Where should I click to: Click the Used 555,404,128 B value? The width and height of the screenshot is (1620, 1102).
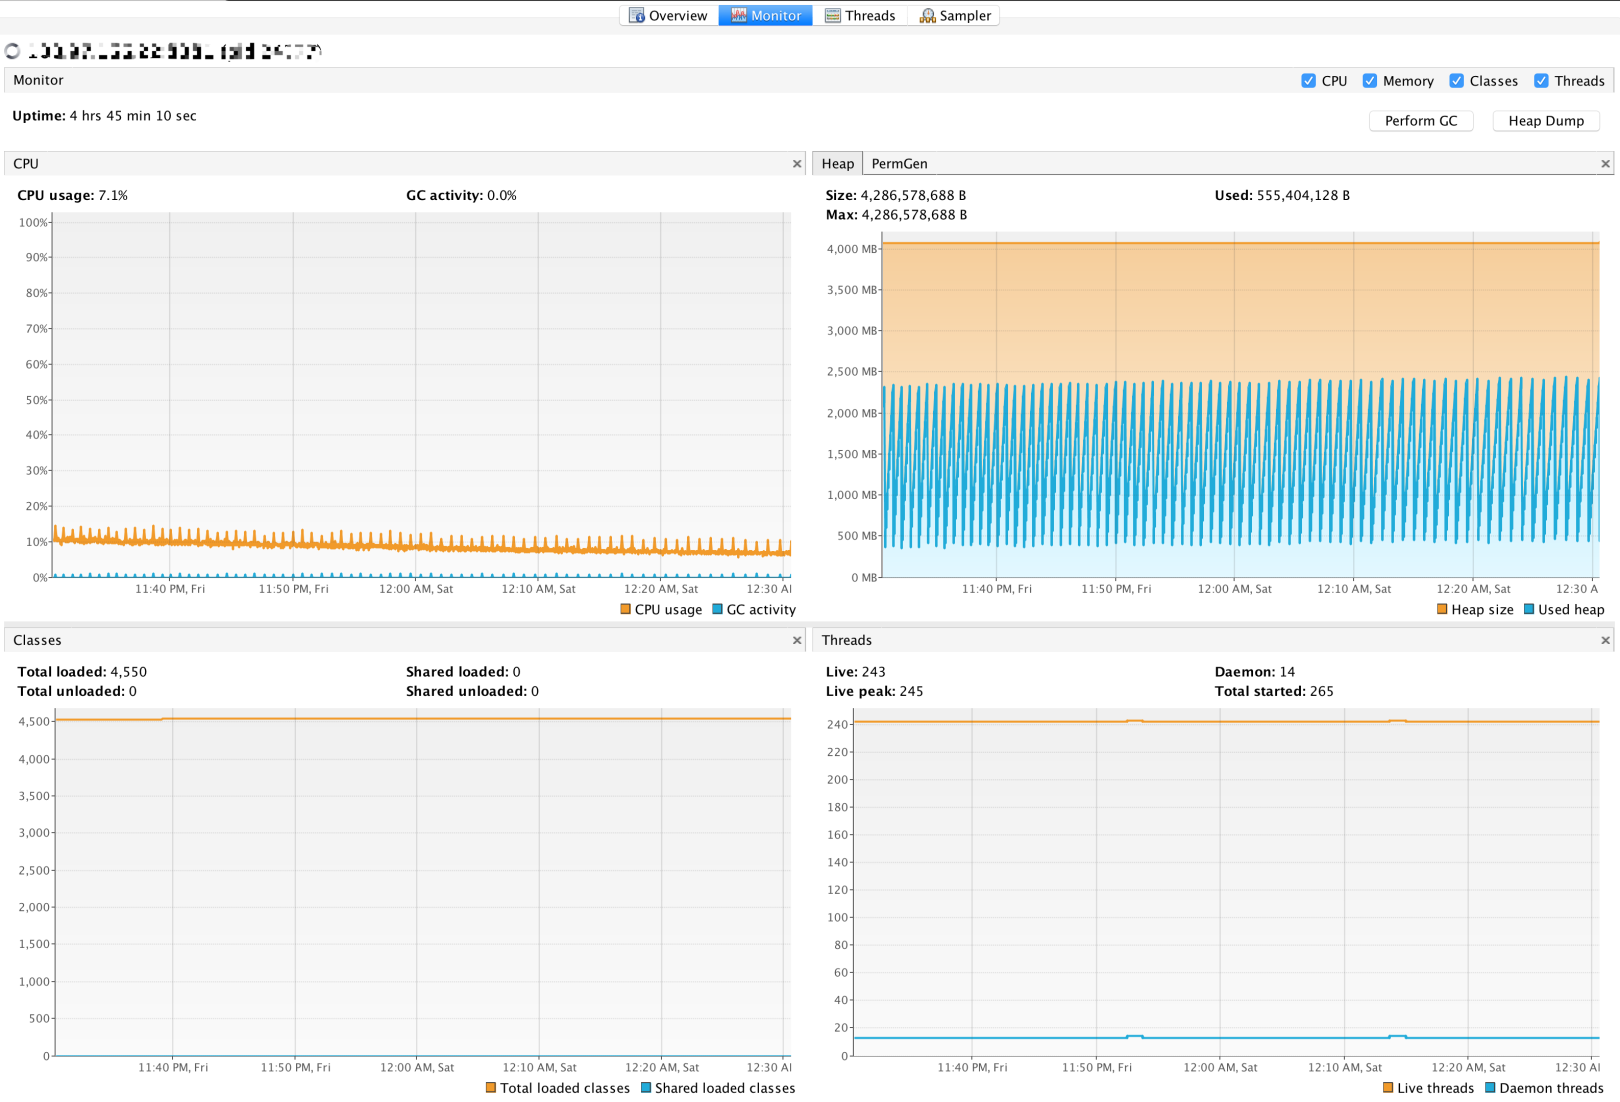pyautogui.click(x=1303, y=196)
